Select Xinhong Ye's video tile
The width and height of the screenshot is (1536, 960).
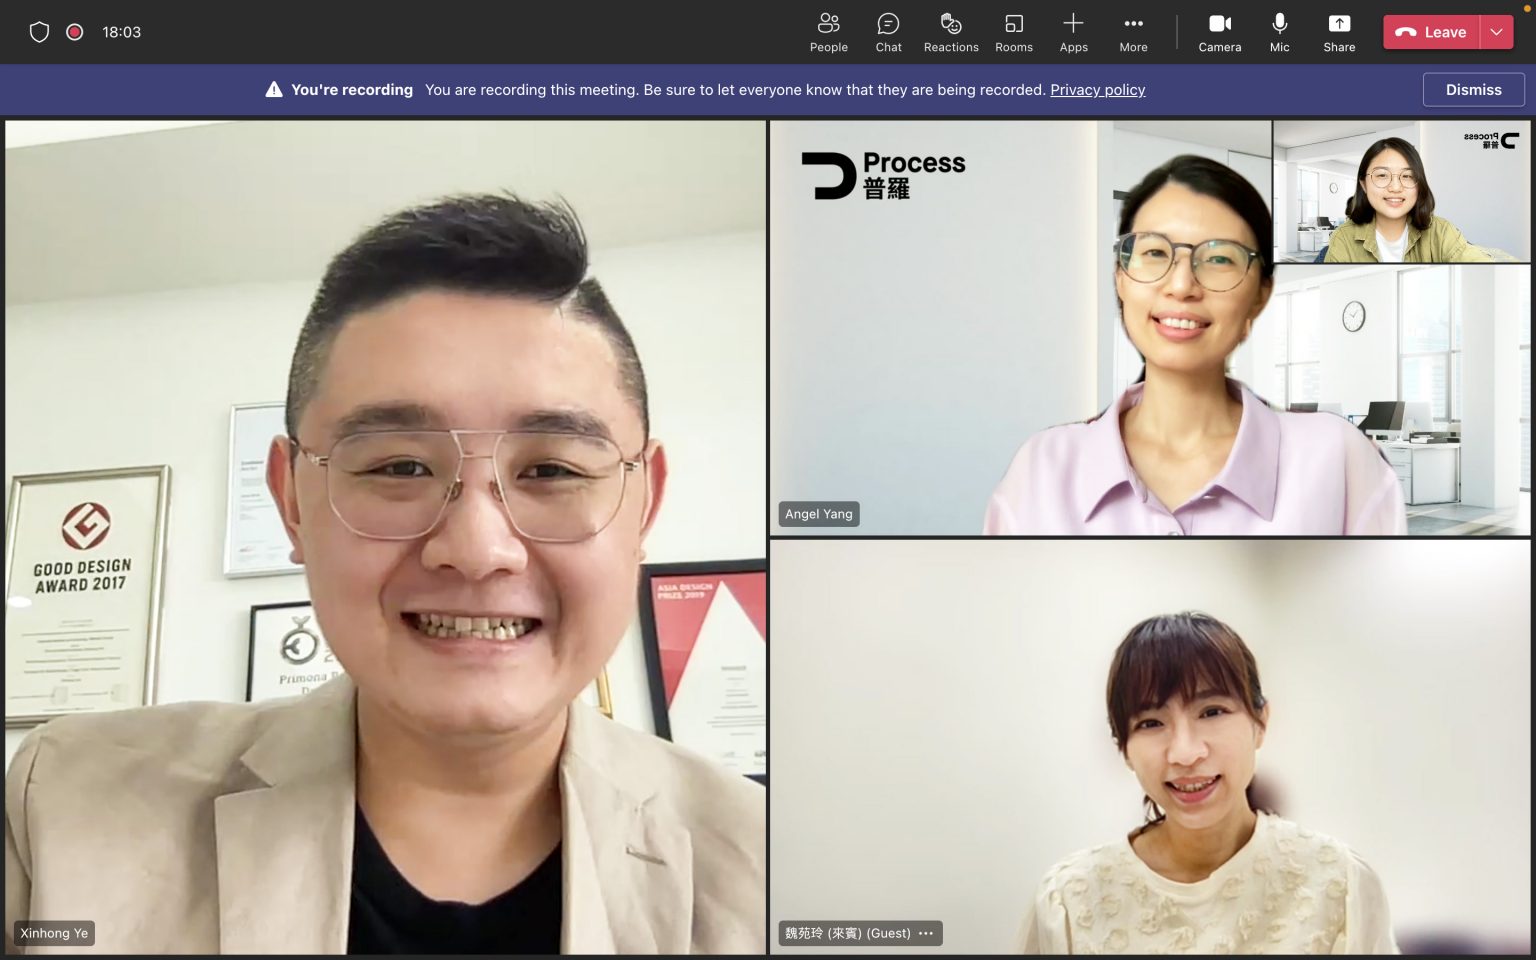point(385,537)
